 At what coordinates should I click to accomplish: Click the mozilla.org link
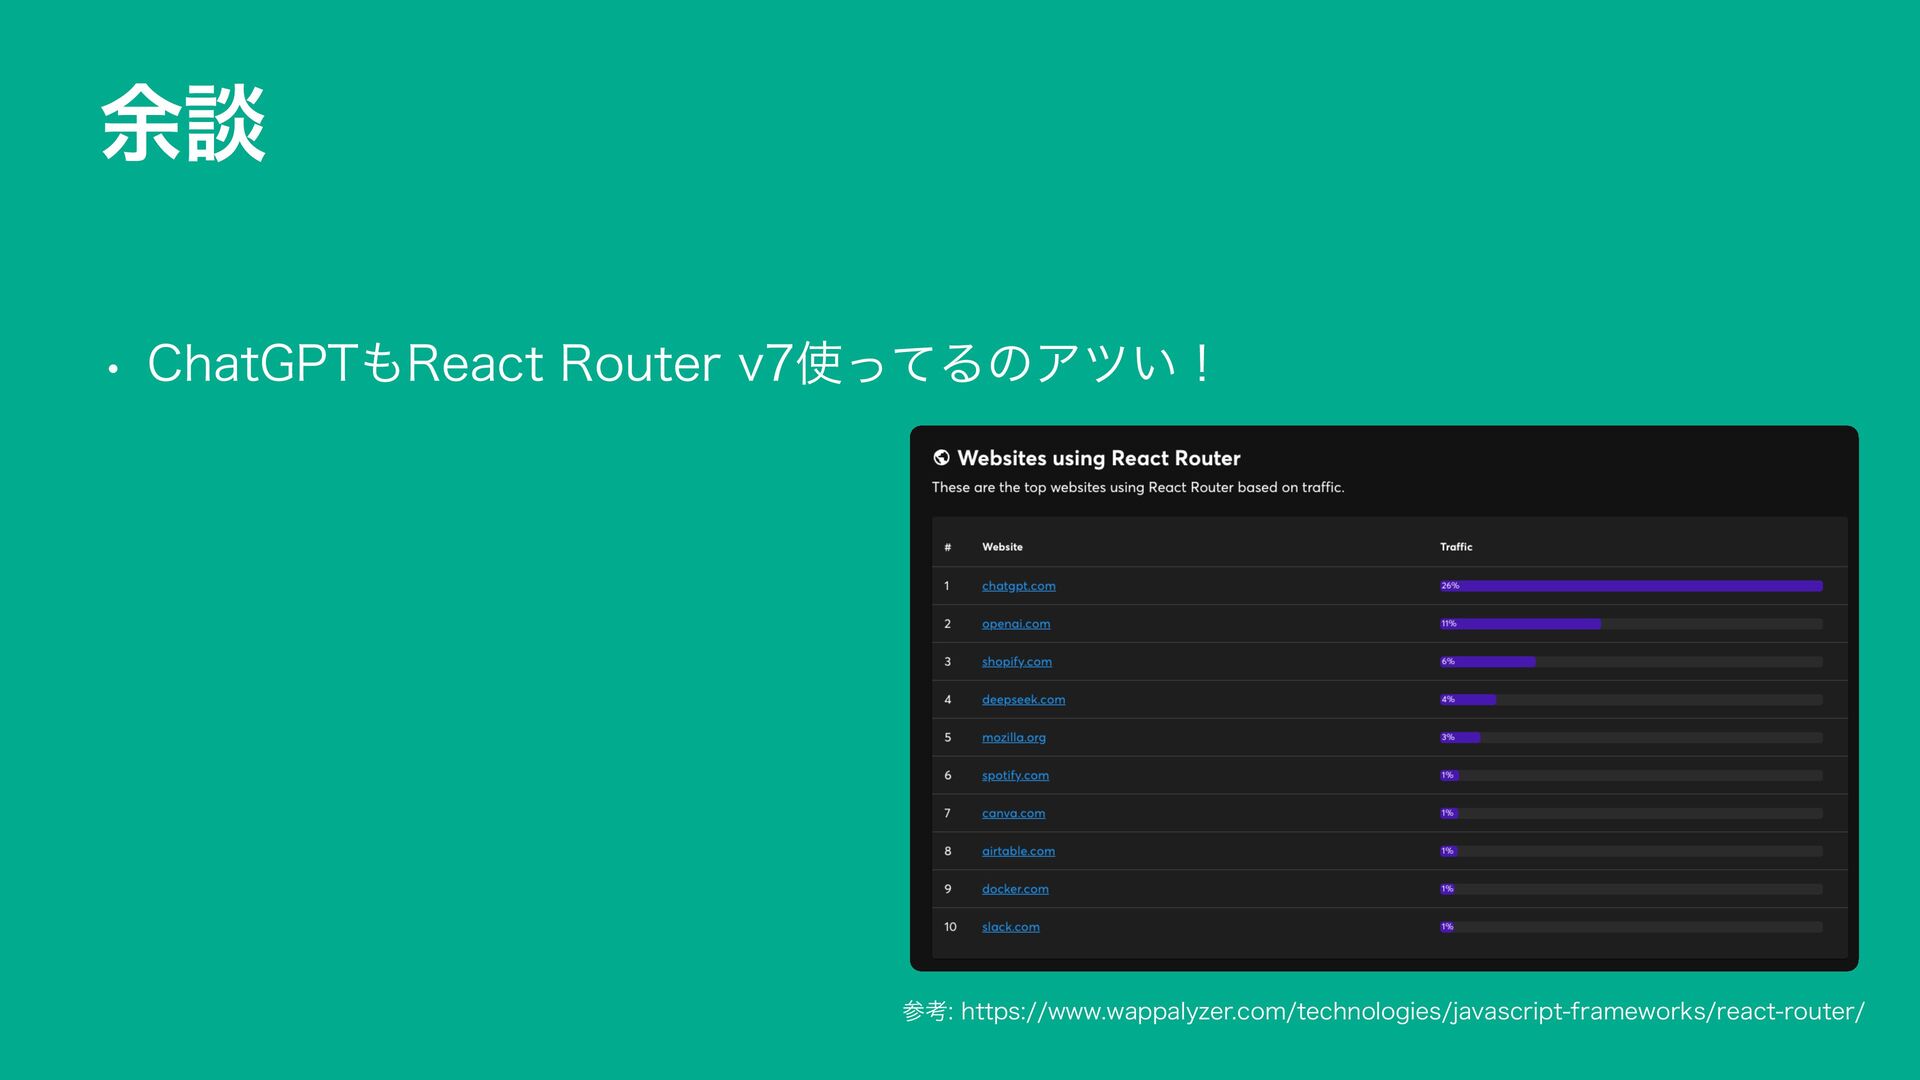pyautogui.click(x=1013, y=738)
